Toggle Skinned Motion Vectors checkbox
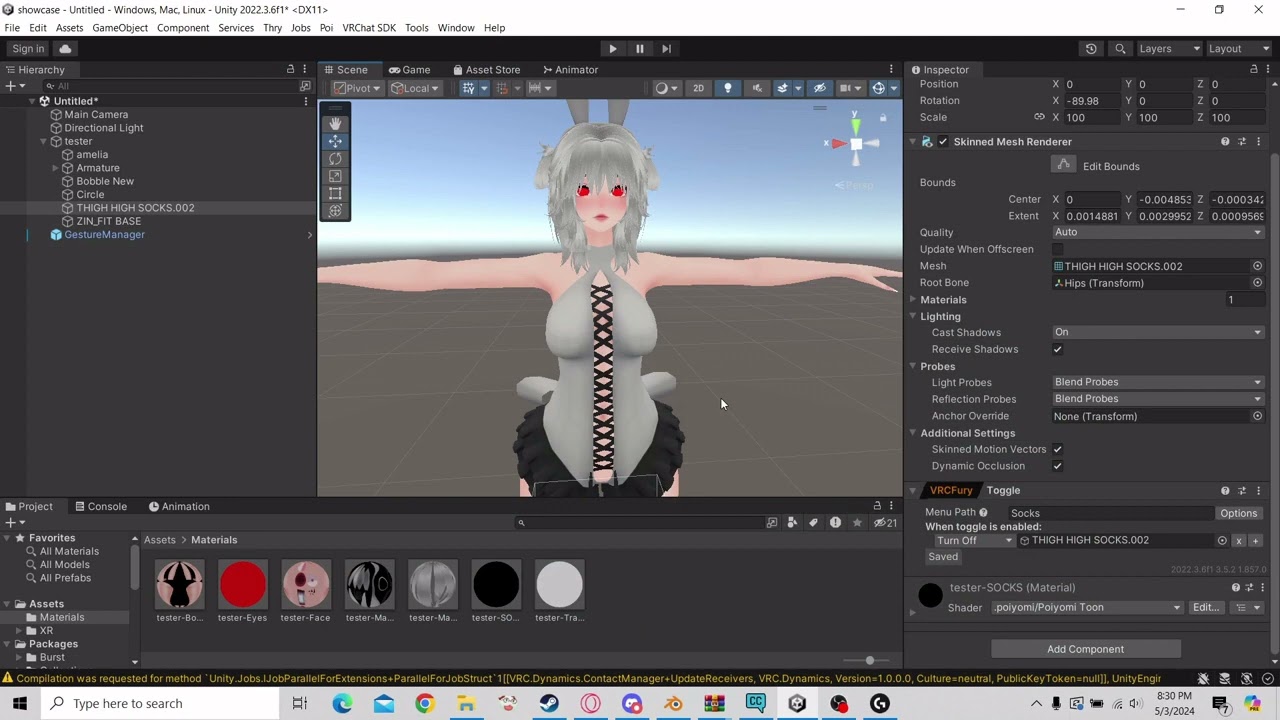The image size is (1280, 720). point(1058,449)
